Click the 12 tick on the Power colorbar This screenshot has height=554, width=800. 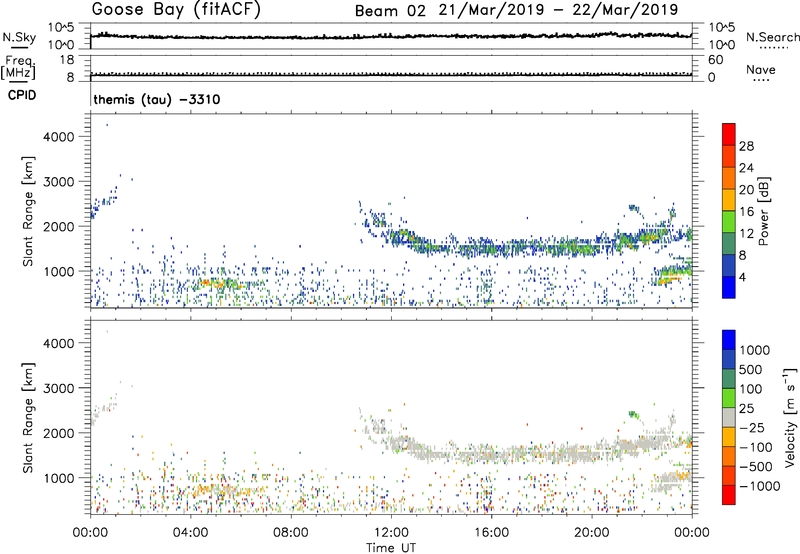pyautogui.click(x=746, y=234)
